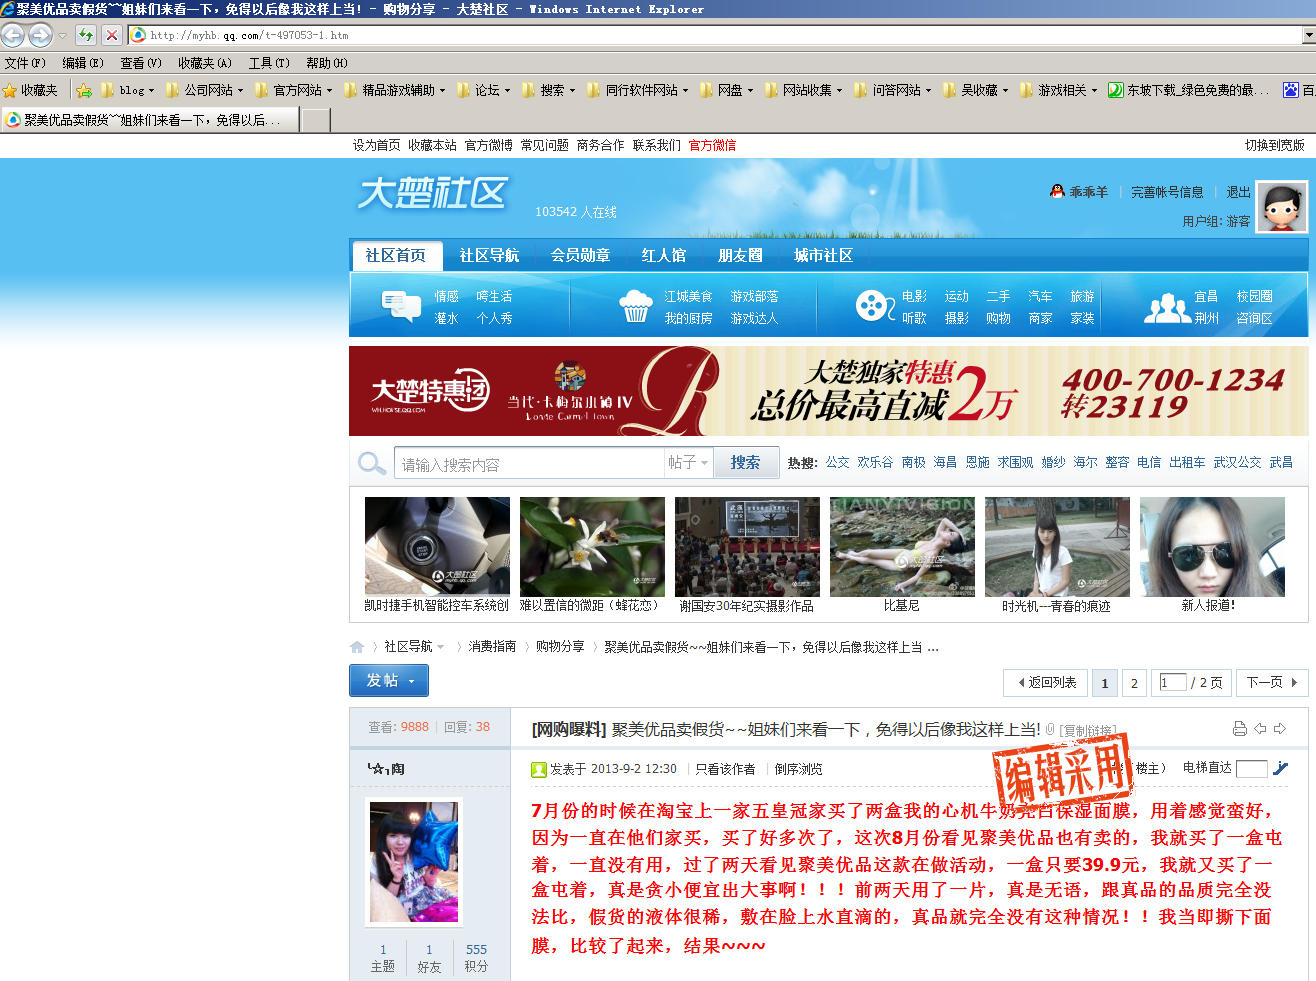Viewport: 1316px width, 981px height.
Task: Expand the 游戏相关 favorites folder
Action: click(x=1059, y=90)
